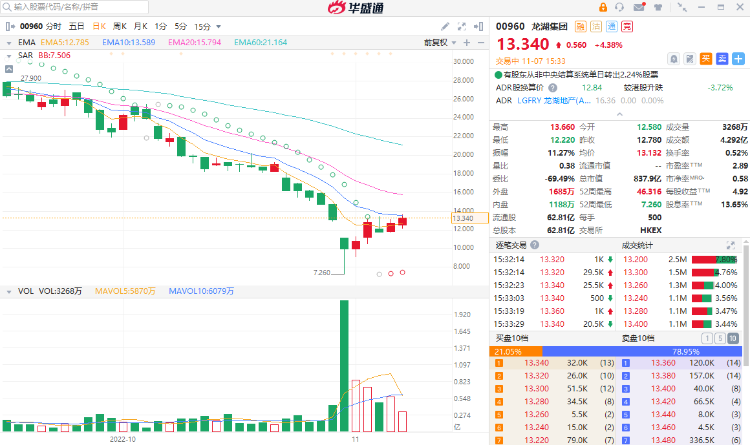
Task: Click help icon next to ADR股换算价
Action: (552, 88)
